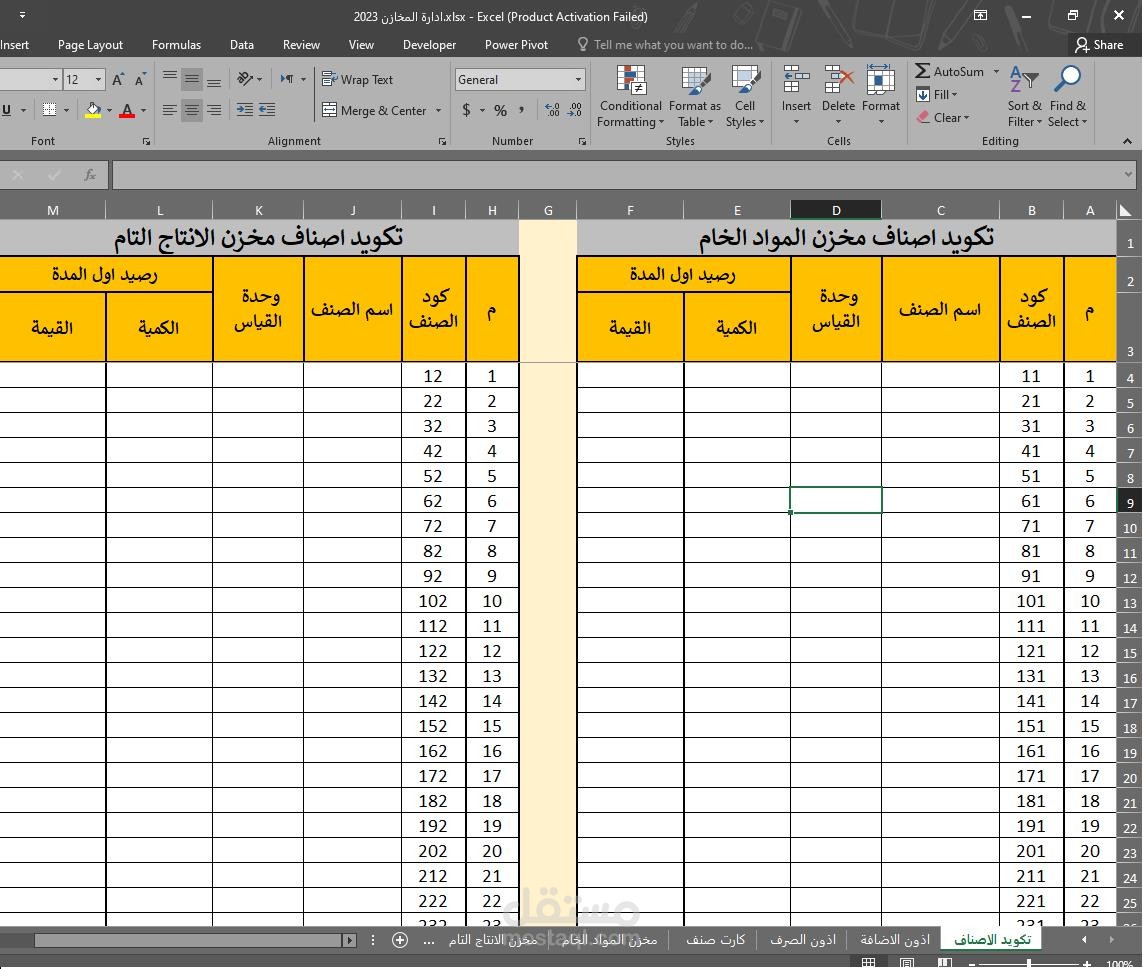Add a new sheet
Image resolution: width=1143 pixels, height=969 pixels.
(x=399, y=940)
